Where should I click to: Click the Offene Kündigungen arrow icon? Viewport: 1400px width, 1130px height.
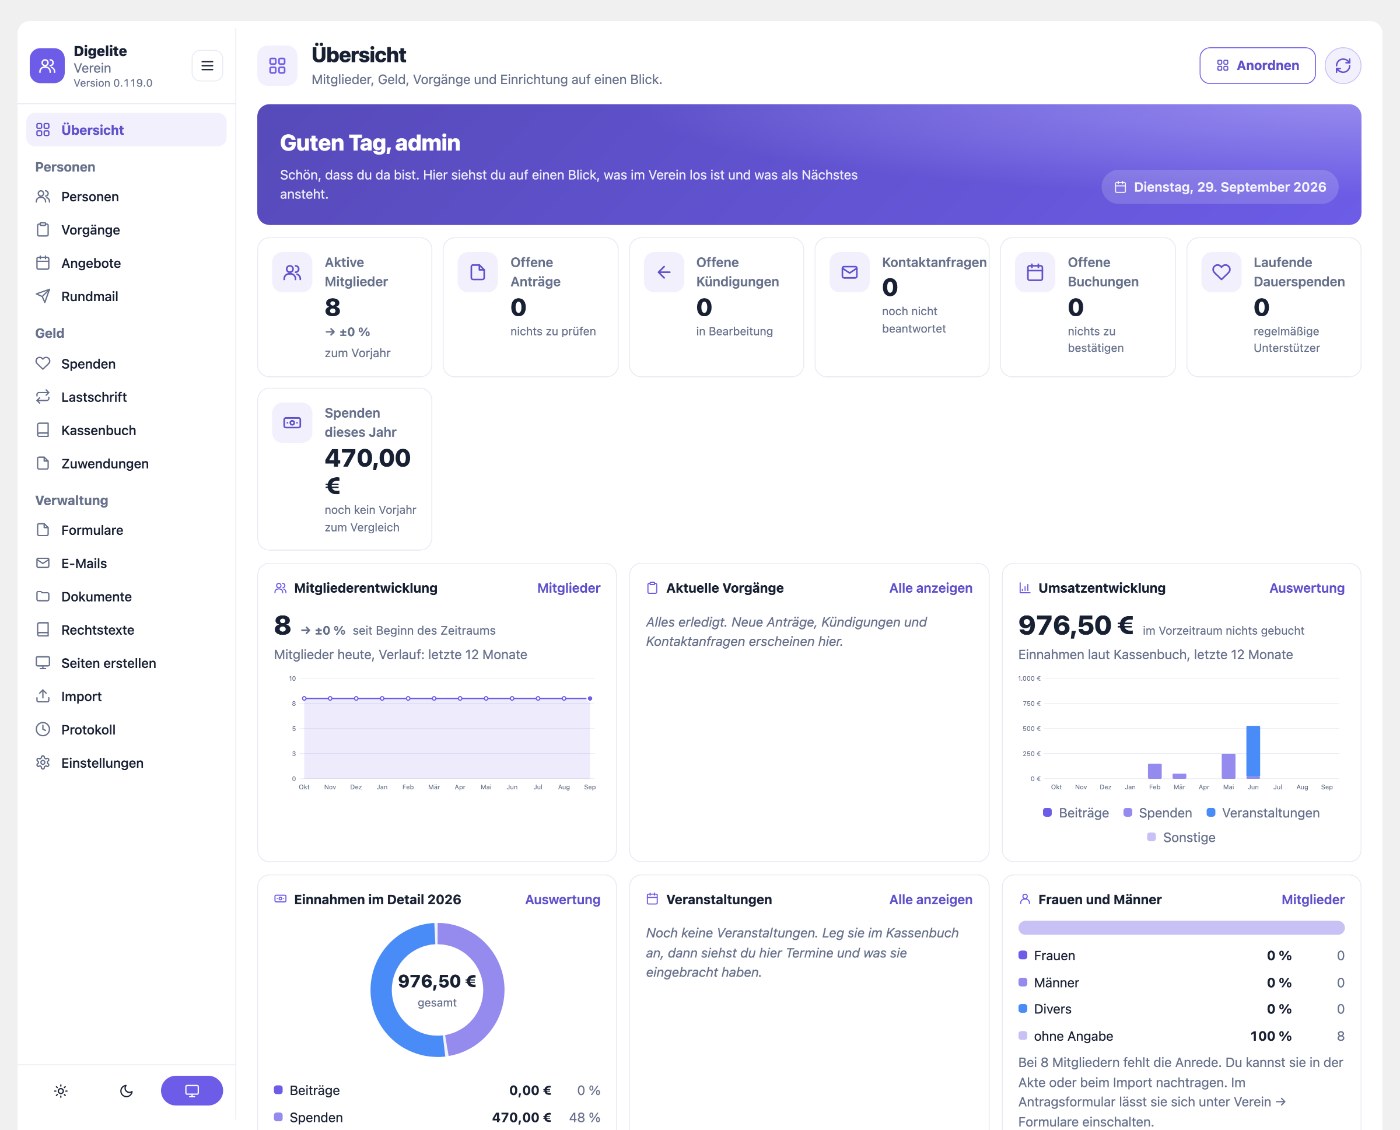click(664, 272)
